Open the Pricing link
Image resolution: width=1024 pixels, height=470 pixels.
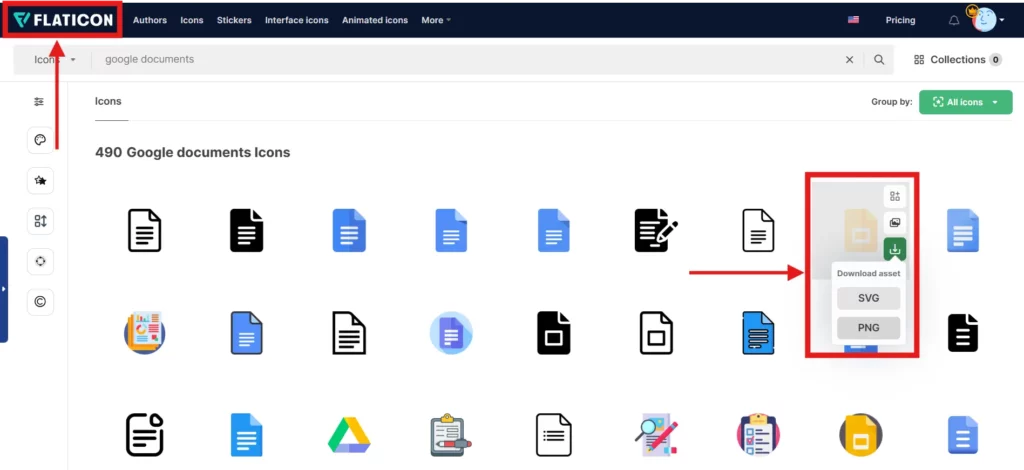(900, 20)
